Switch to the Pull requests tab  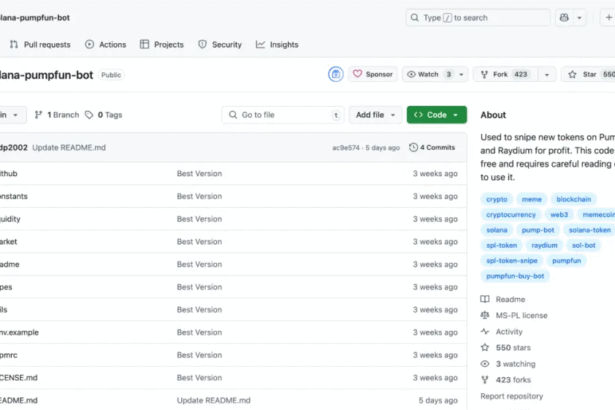[40, 45]
